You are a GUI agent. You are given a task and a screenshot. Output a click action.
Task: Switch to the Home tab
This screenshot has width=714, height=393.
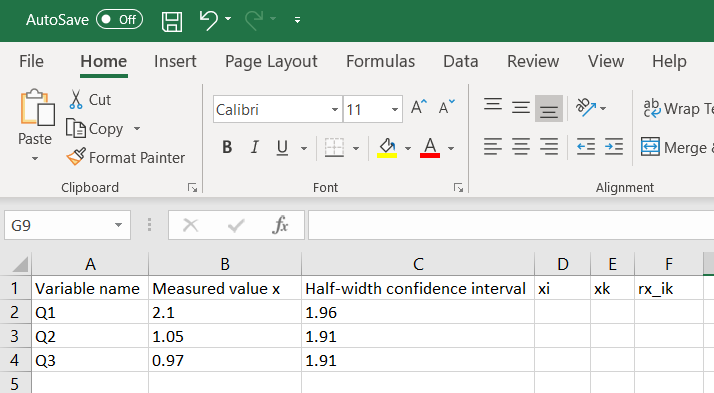tap(104, 61)
